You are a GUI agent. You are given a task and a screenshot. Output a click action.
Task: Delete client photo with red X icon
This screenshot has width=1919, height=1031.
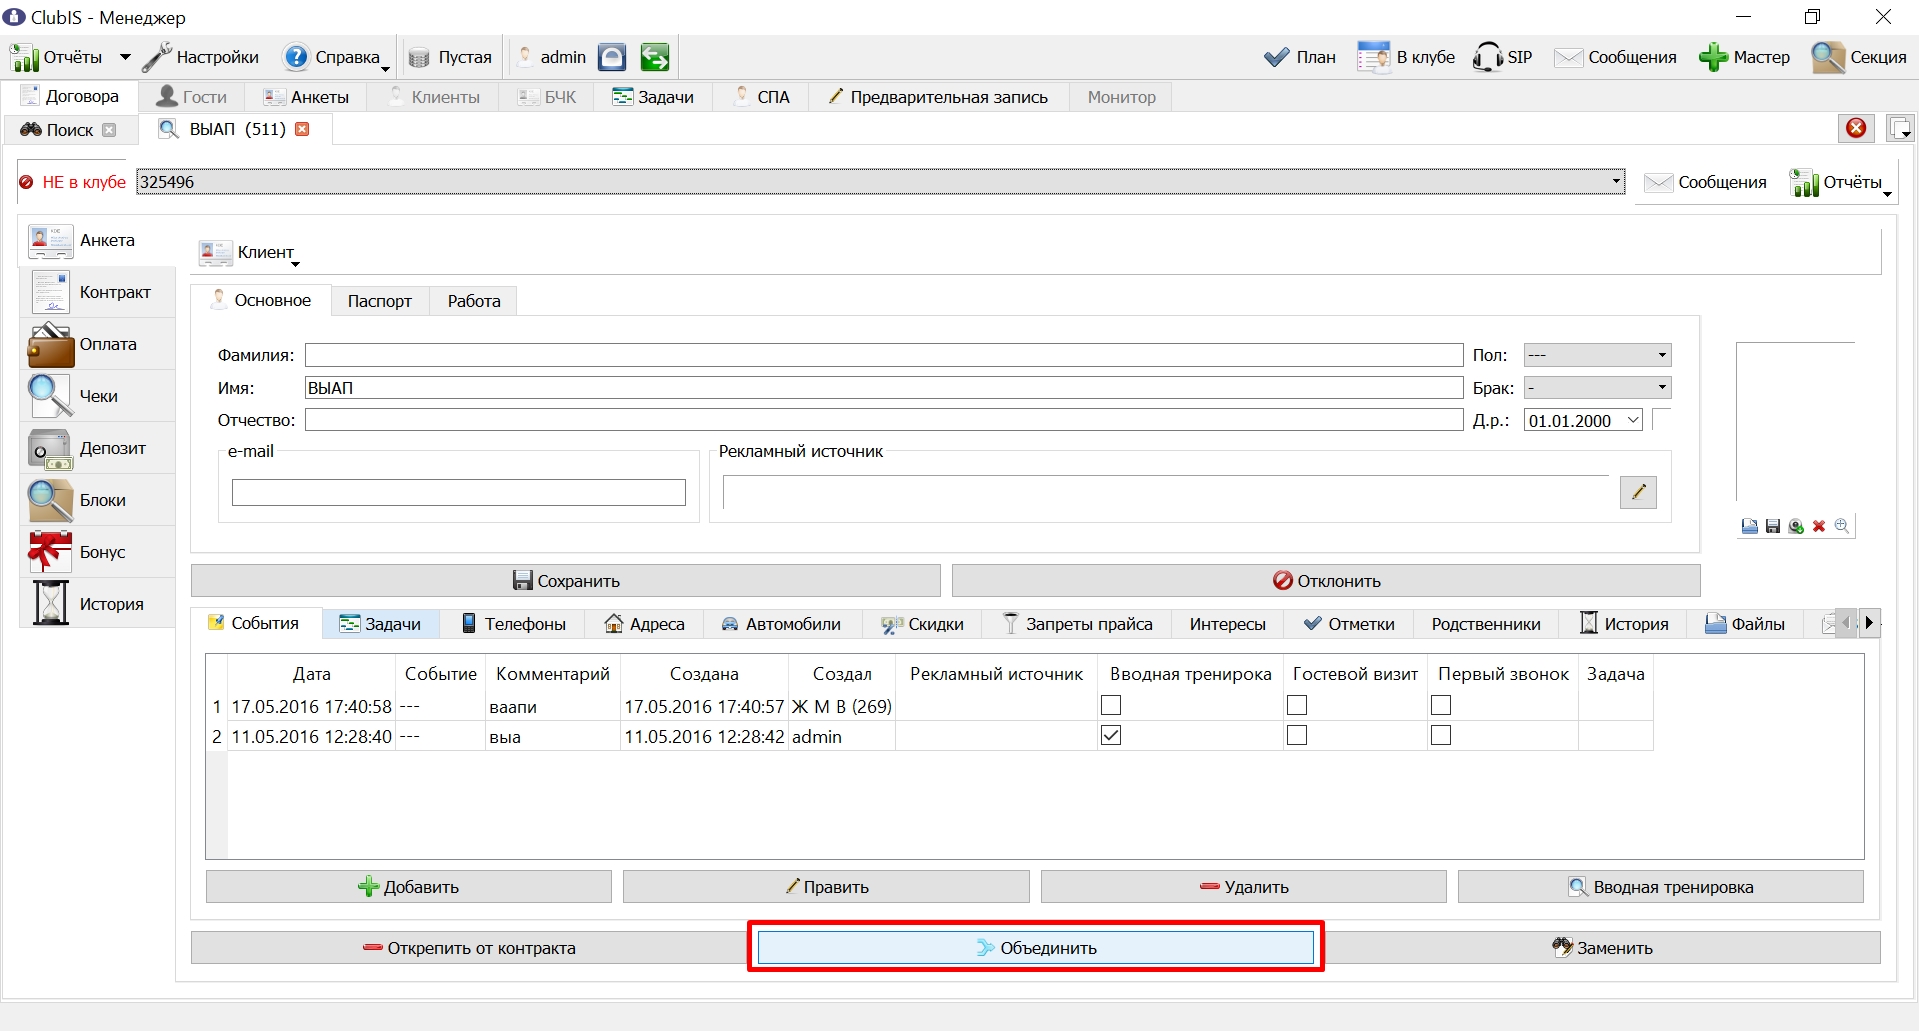1819,526
